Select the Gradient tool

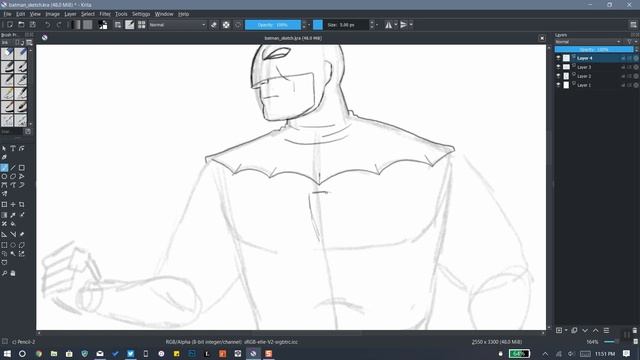pyautogui.click(x=4, y=215)
